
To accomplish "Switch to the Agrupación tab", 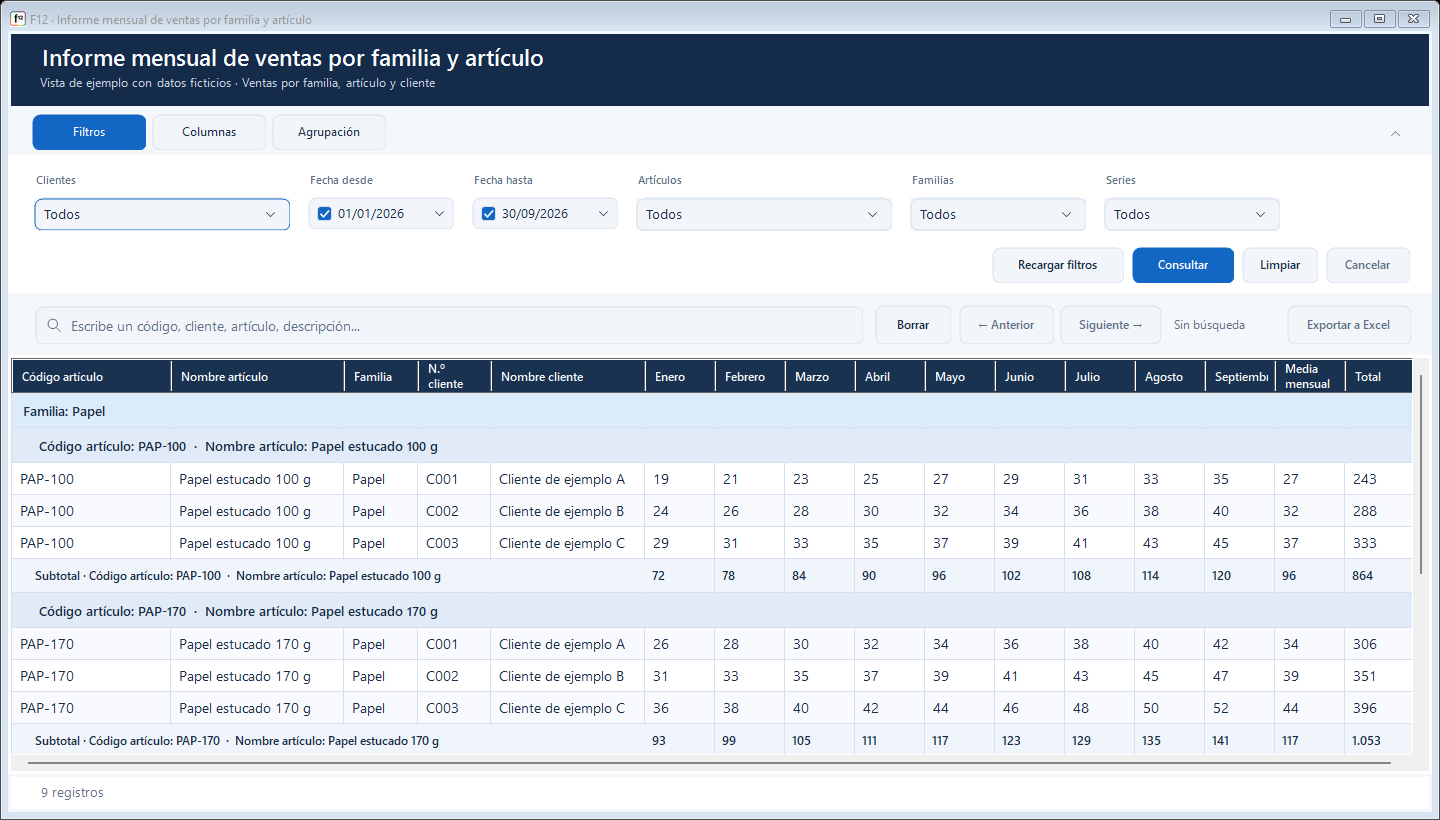I will (329, 132).
